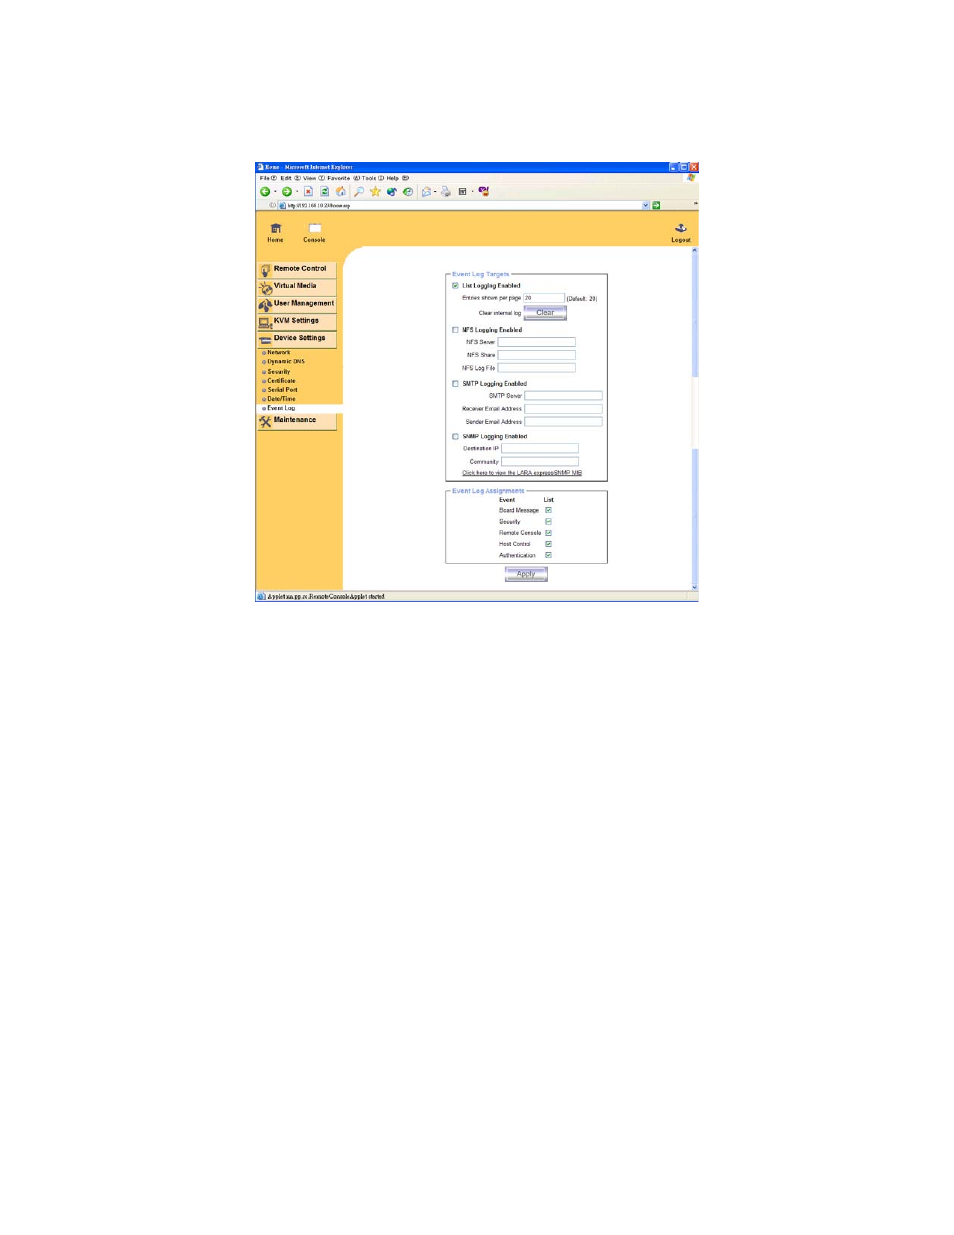
Task: Click the page vertical scrollbar
Action: coord(695,418)
